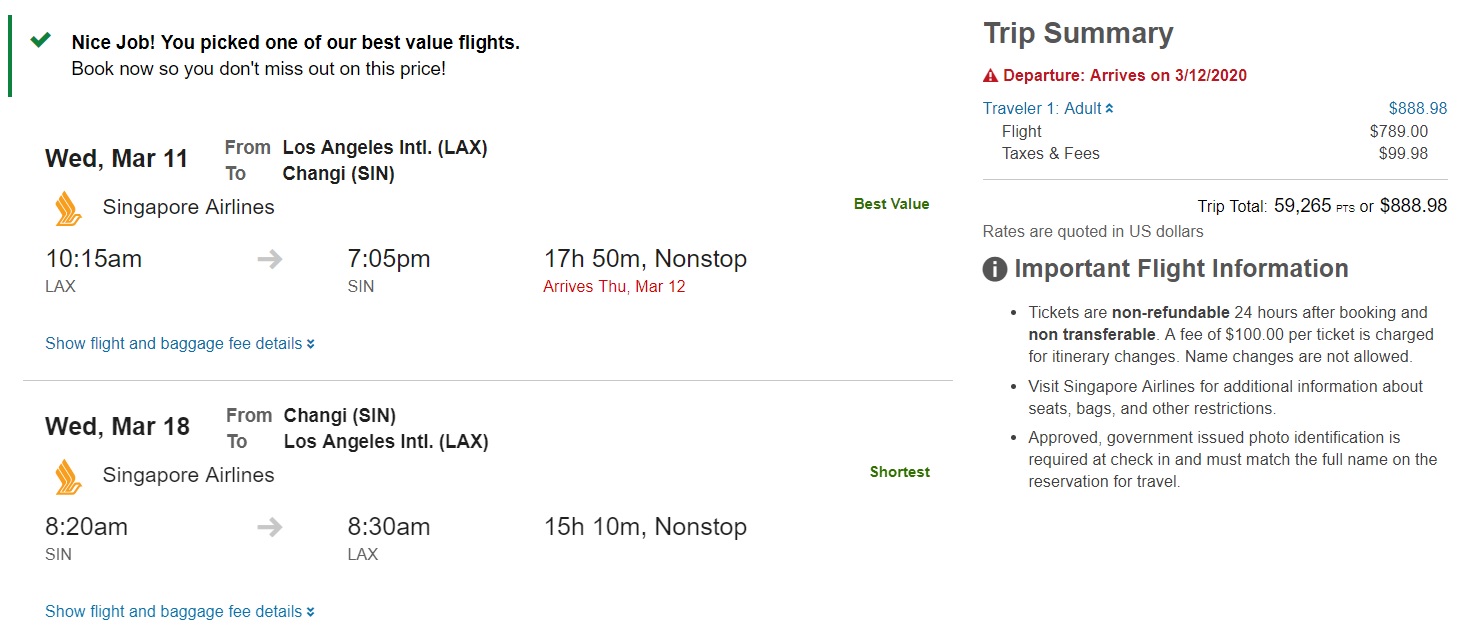Click the Best Value label
1459x627 pixels.
click(891, 204)
